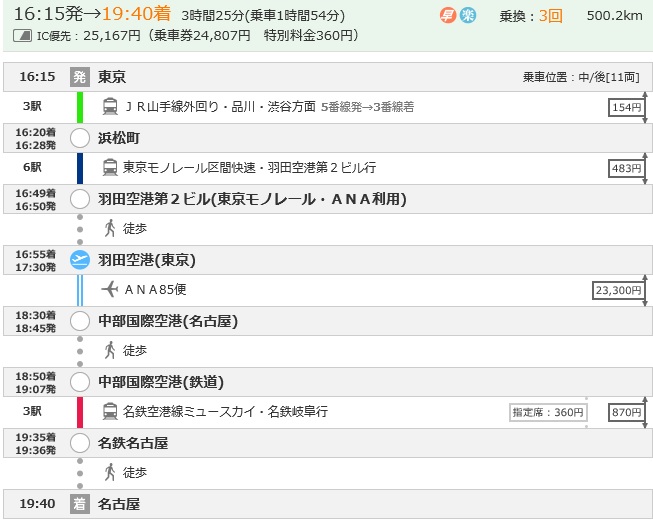Click the 6駅 count on the monorail row
653x527 pixels.
pyautogui.click(x=32, y=167)
